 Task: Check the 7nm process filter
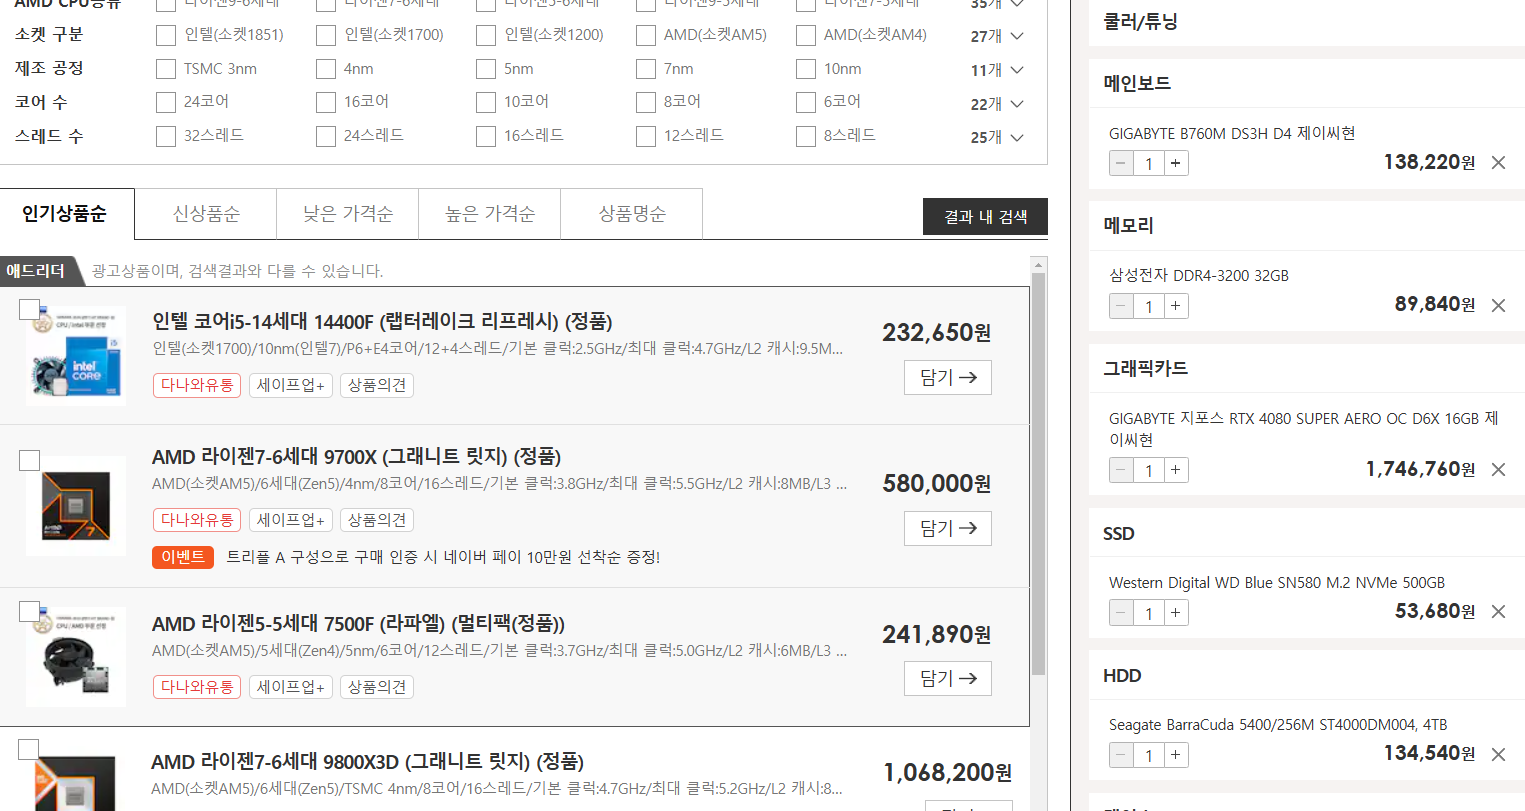646,69
